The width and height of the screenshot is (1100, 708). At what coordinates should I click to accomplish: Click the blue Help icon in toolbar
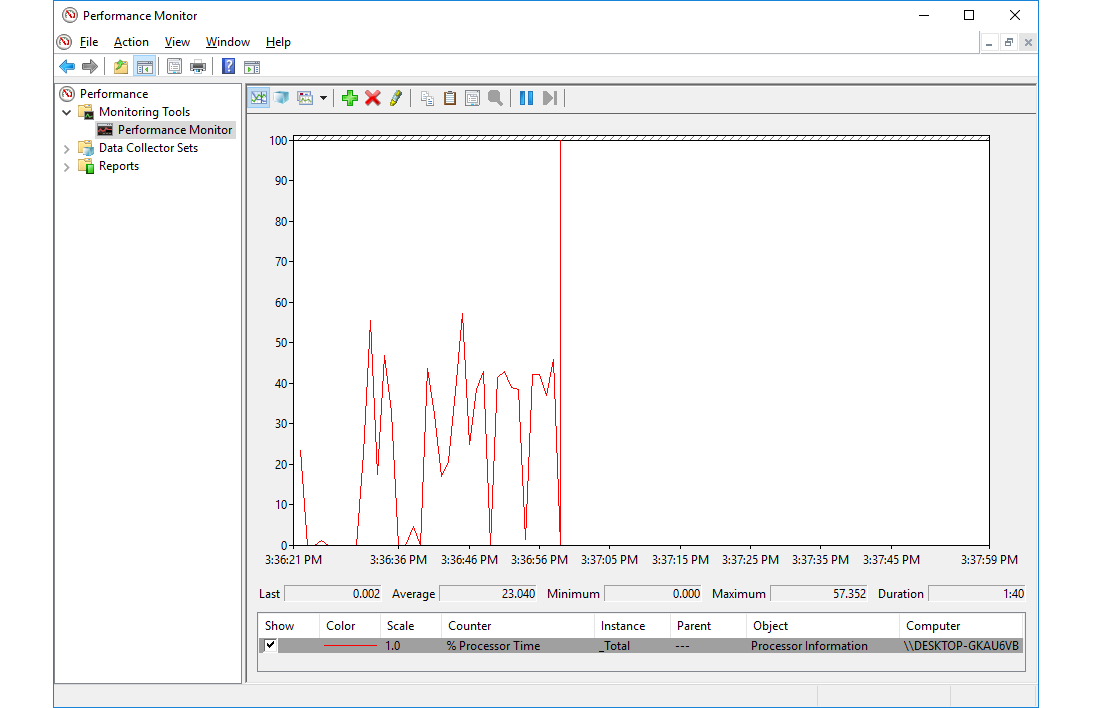pos(228,67)
